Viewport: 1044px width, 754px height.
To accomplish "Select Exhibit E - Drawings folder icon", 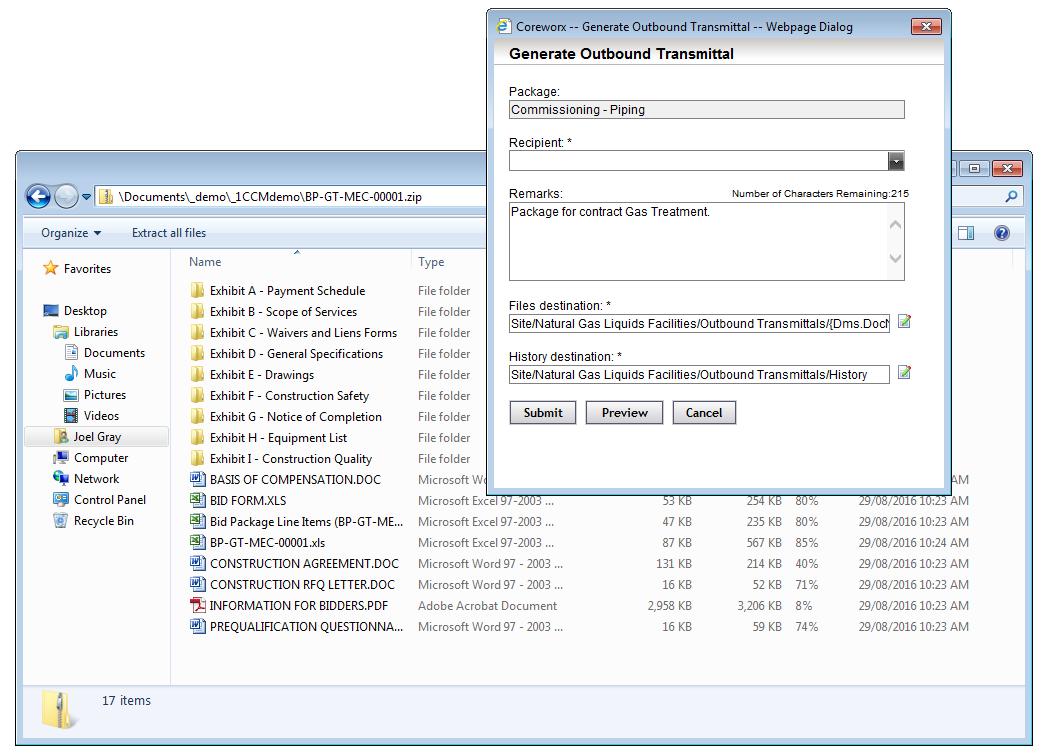I will [197, 374].
